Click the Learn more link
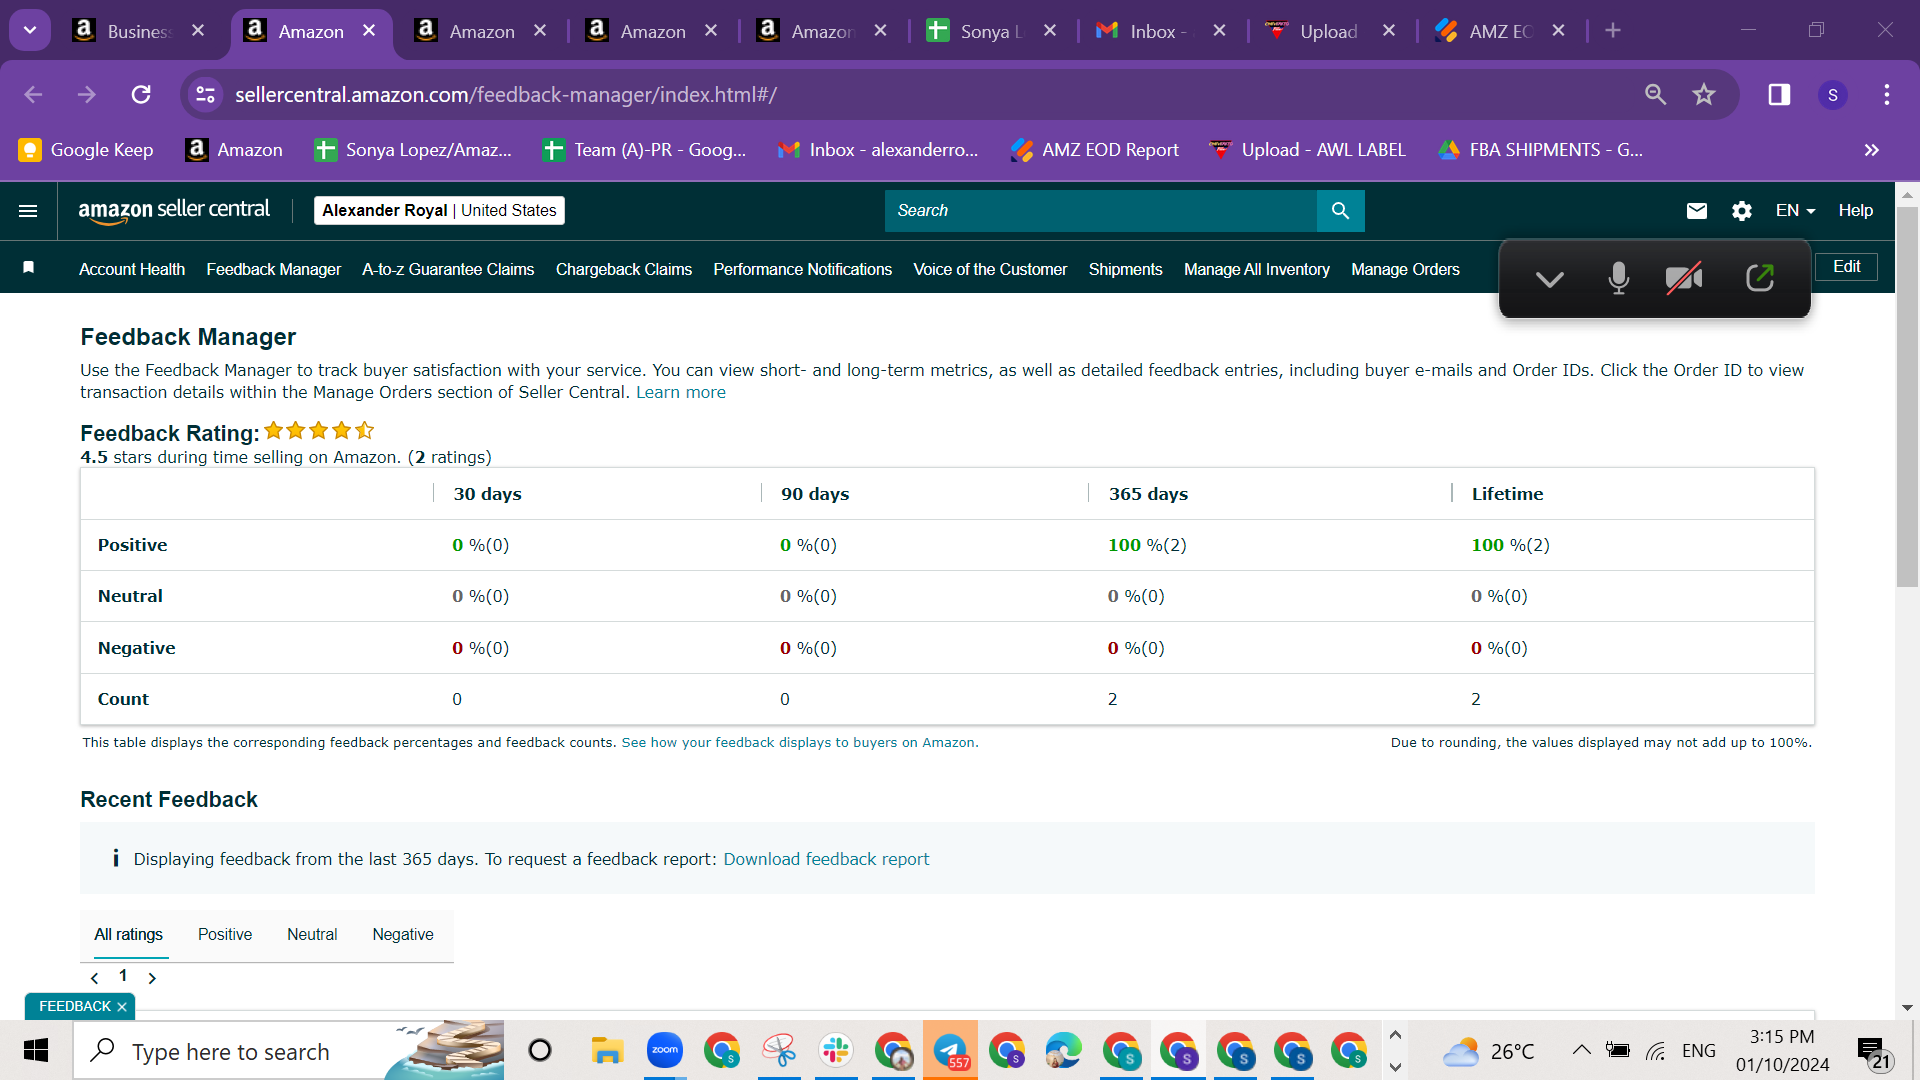 tap(681, 392)
